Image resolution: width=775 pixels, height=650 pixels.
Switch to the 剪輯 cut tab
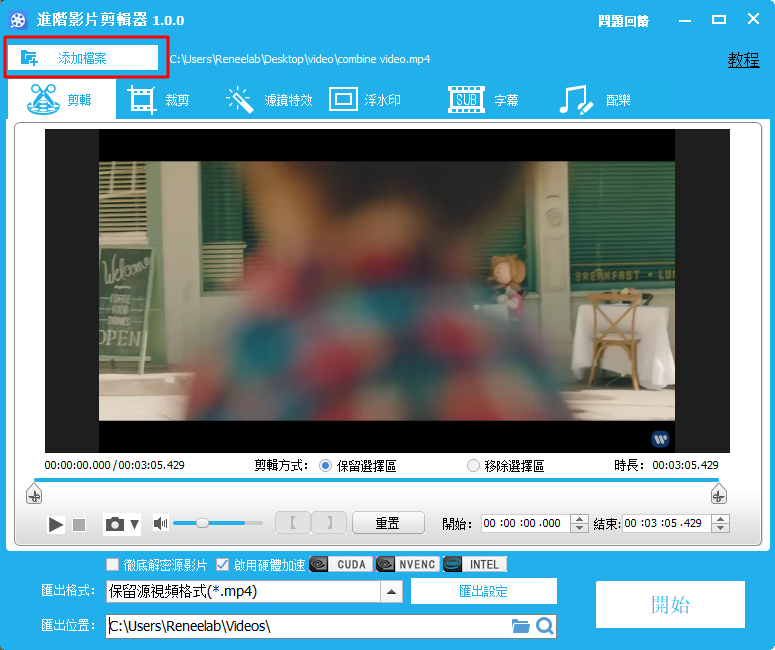[x=61, y=100]
